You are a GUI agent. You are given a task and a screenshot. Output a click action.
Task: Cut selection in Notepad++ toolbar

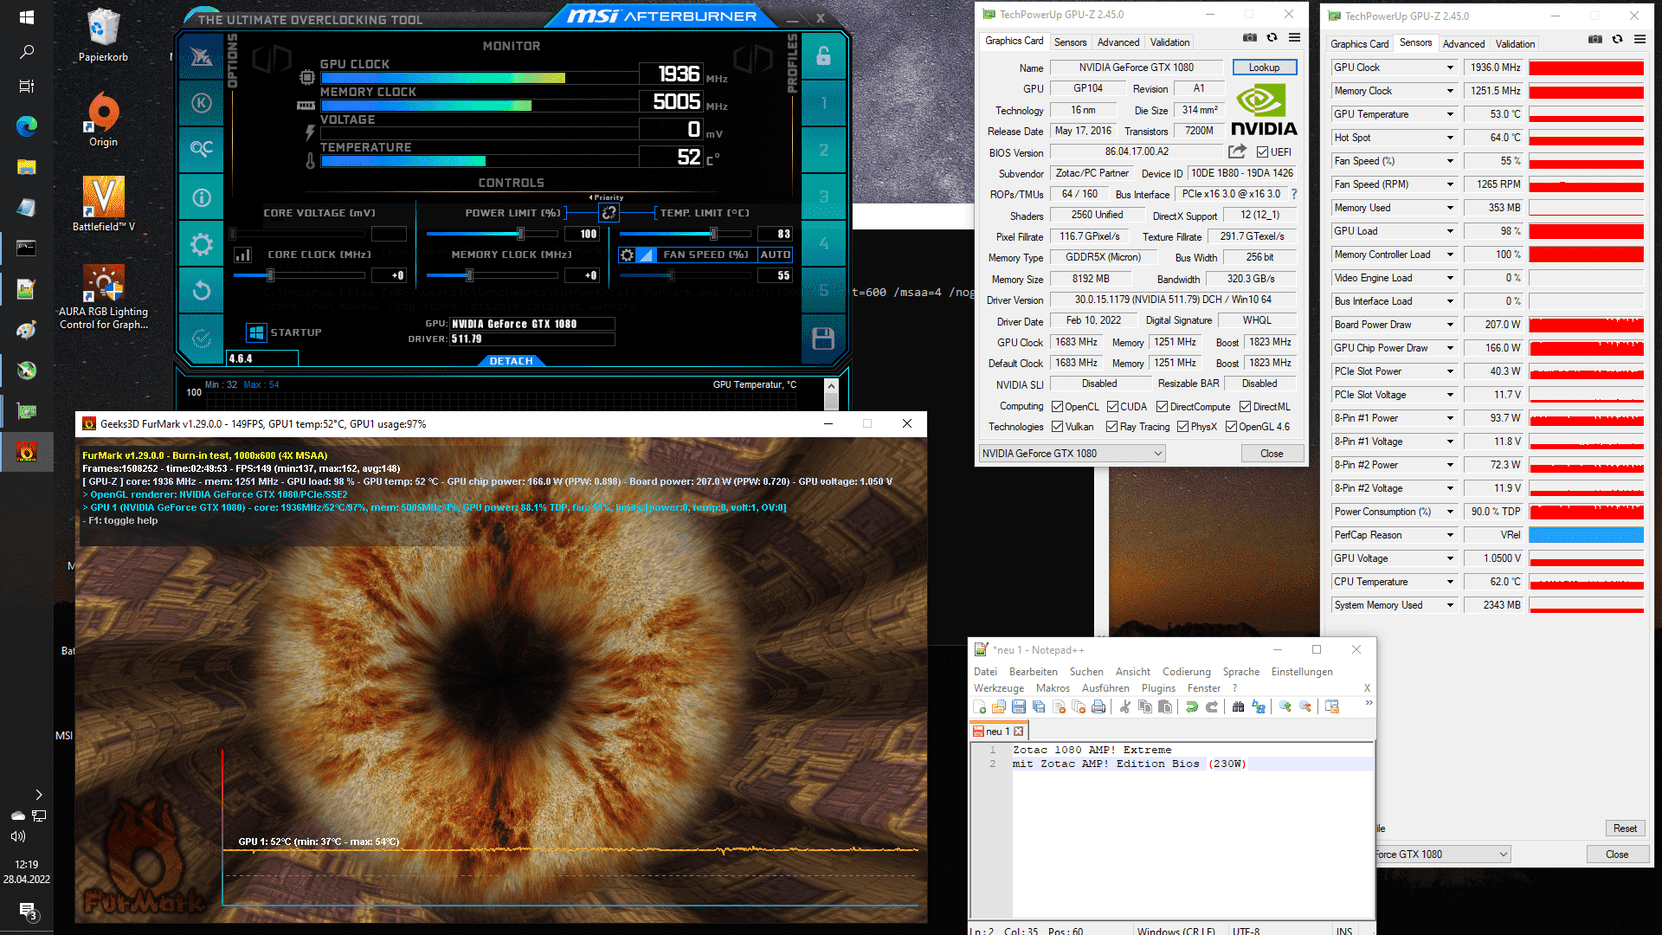(x=1125, y=707)
